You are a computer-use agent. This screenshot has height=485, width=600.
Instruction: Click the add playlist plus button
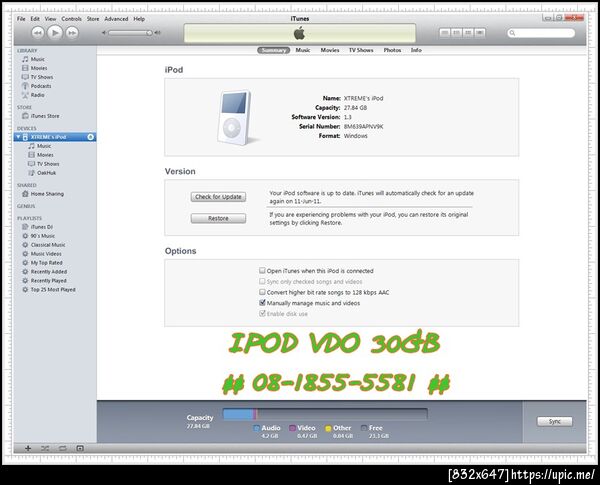28,448
